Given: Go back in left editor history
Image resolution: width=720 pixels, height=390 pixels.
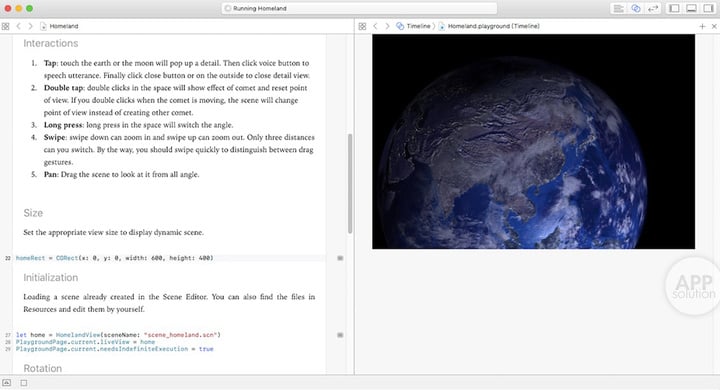Looking at the screenshot, I should (x=18, y=26).
